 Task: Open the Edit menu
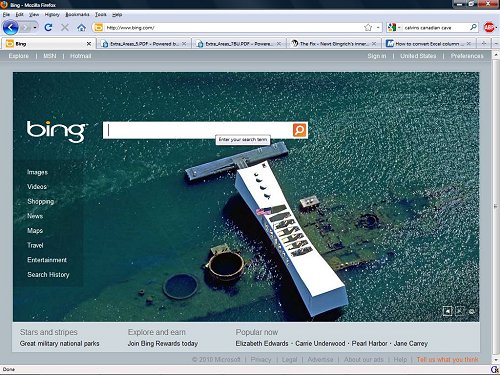20,14
